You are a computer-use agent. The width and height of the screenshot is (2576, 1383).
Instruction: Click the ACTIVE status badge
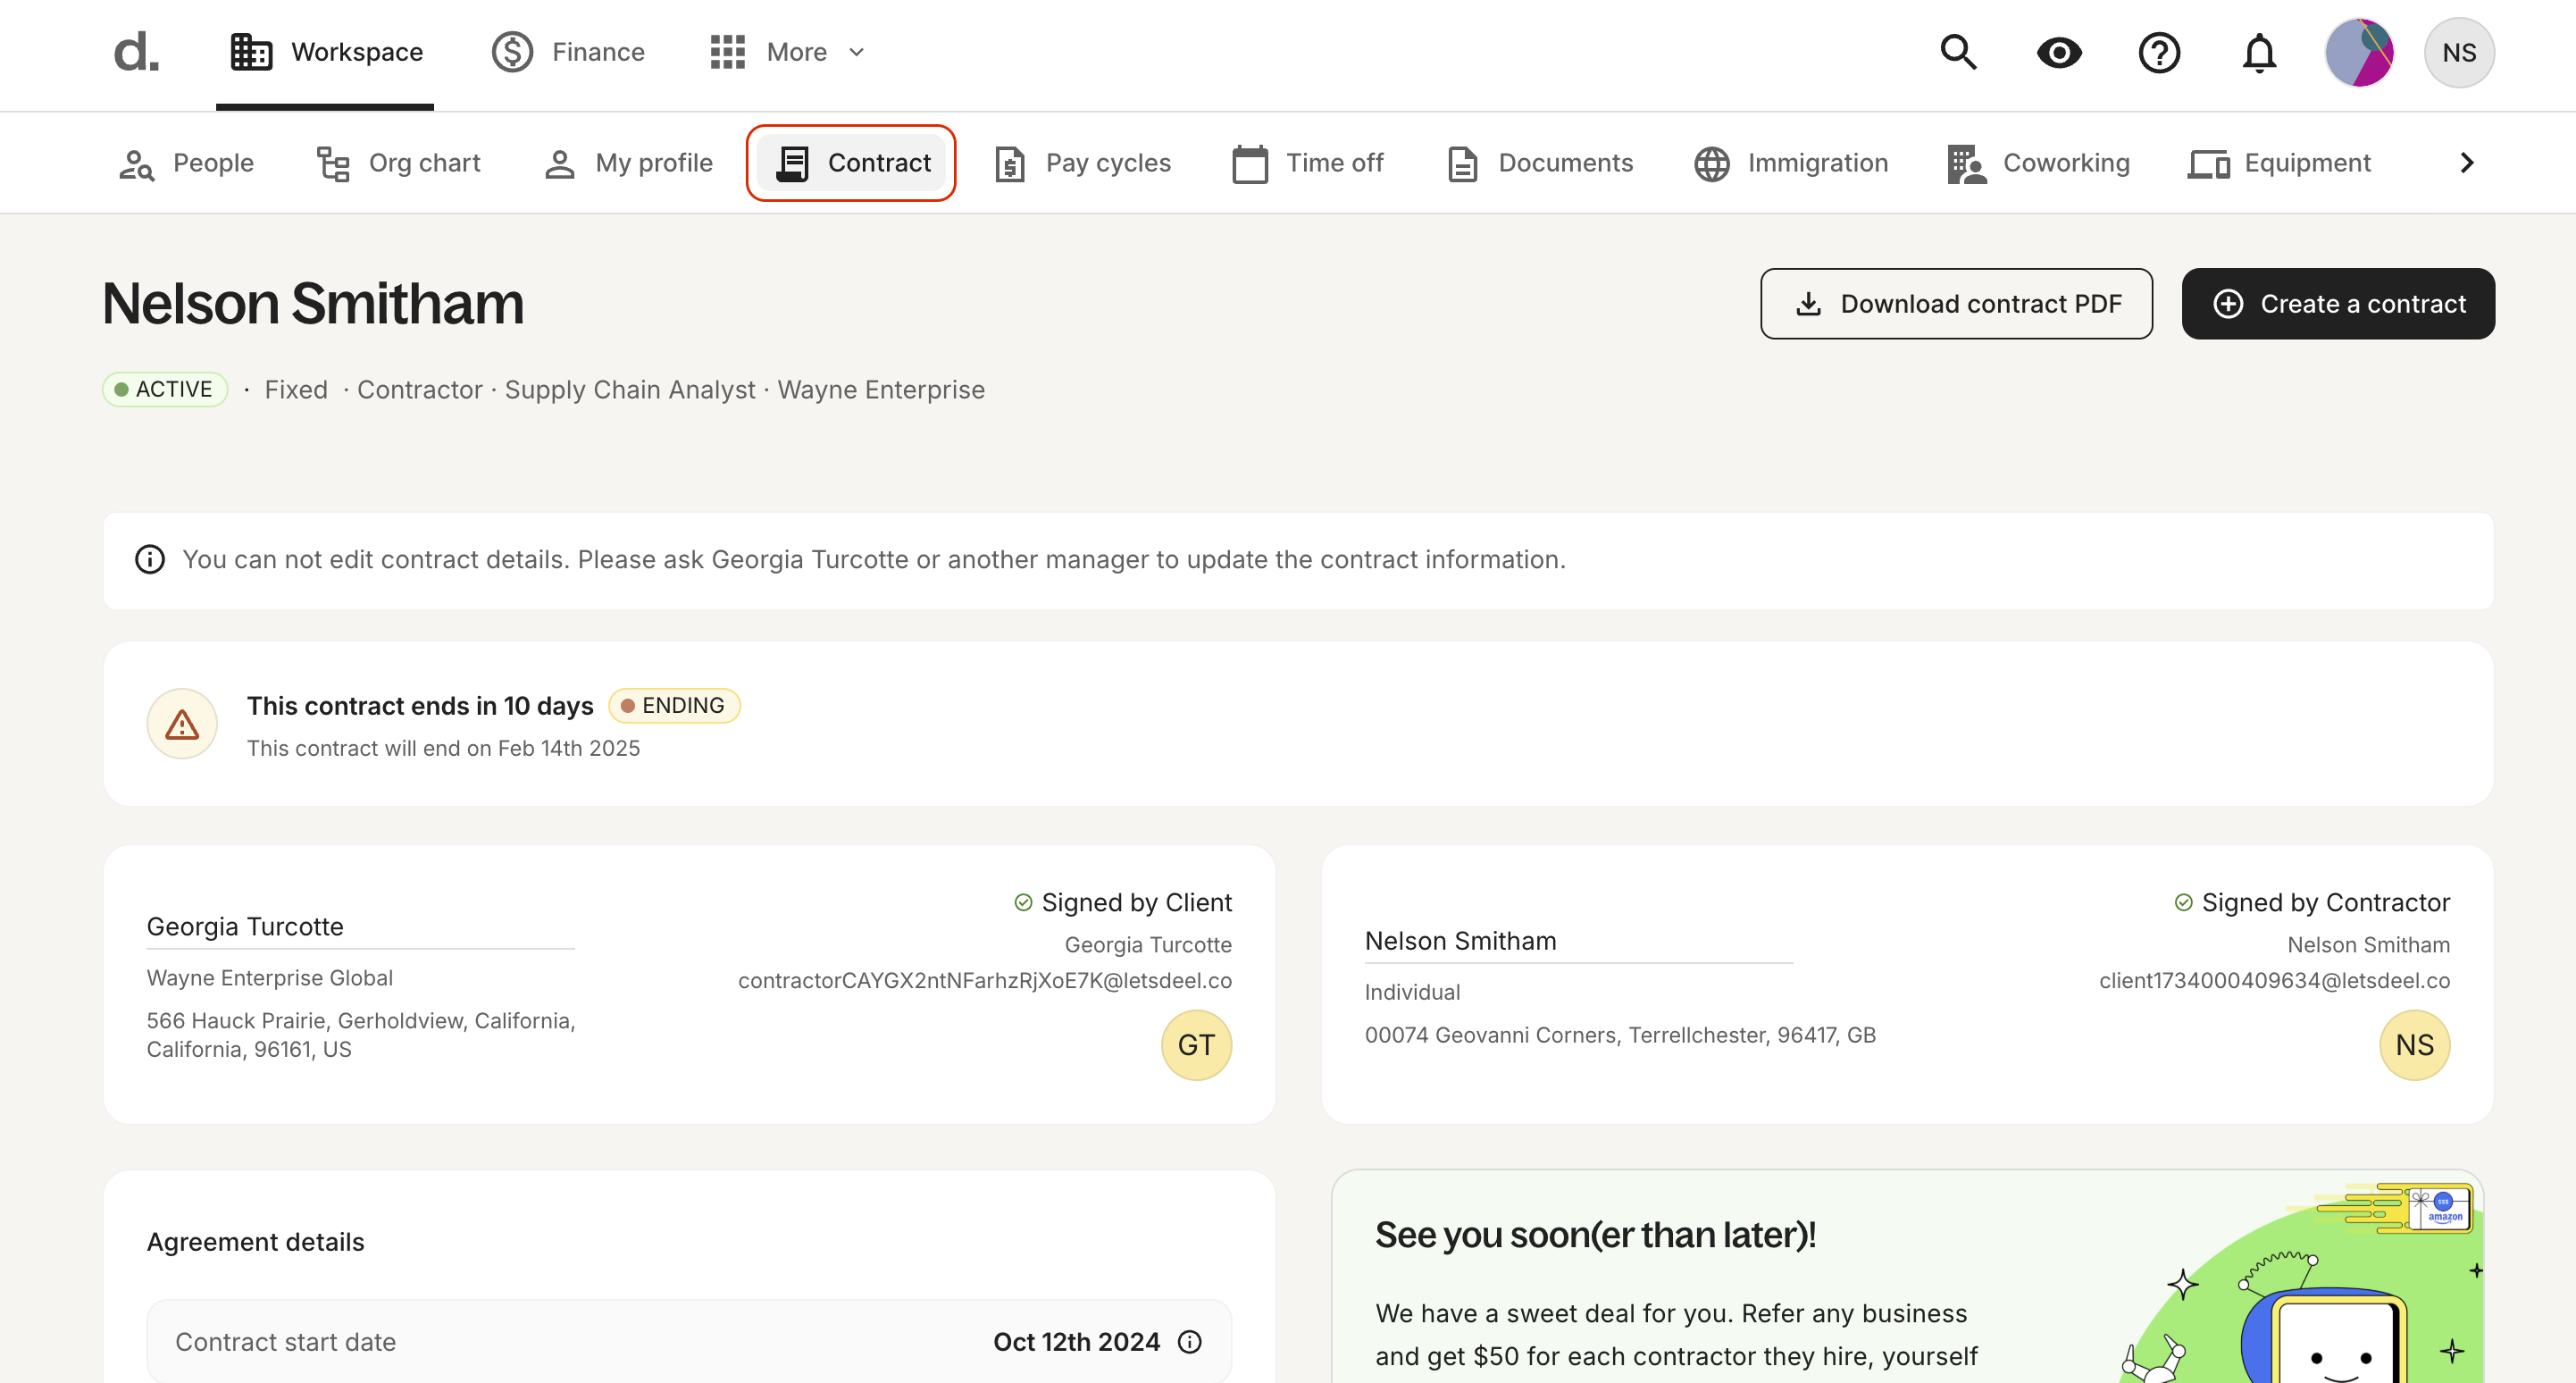(x=165, y=389)
